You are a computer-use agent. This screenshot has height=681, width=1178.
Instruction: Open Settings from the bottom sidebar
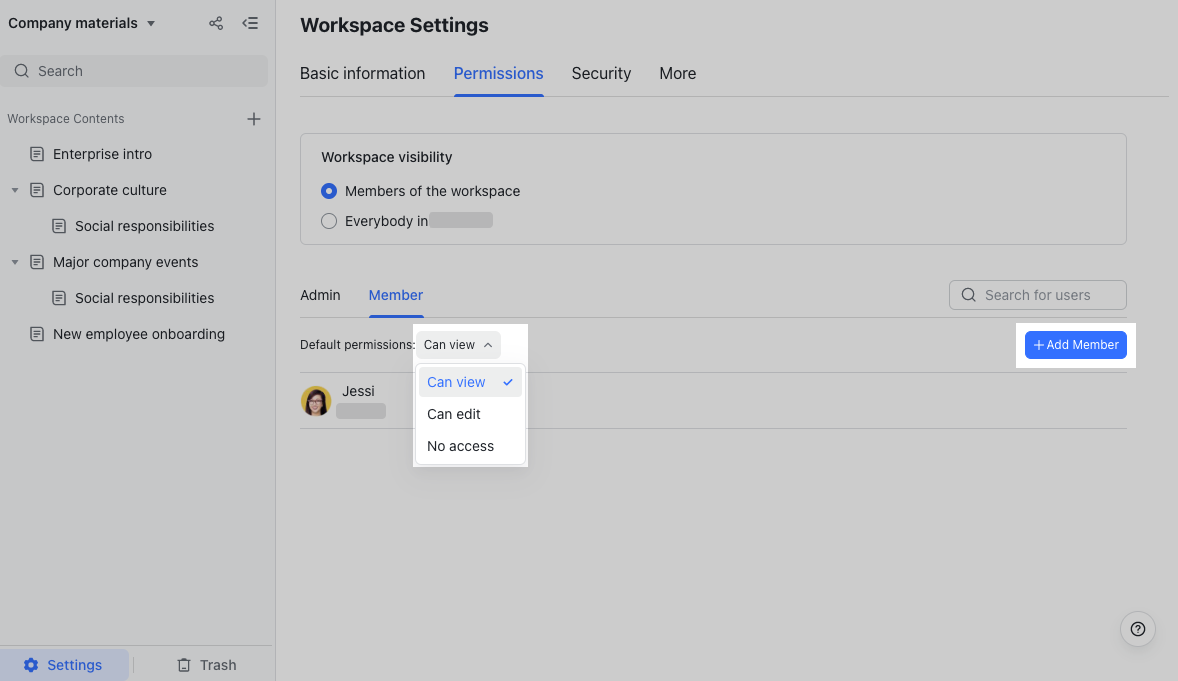[x=64, y=664]
